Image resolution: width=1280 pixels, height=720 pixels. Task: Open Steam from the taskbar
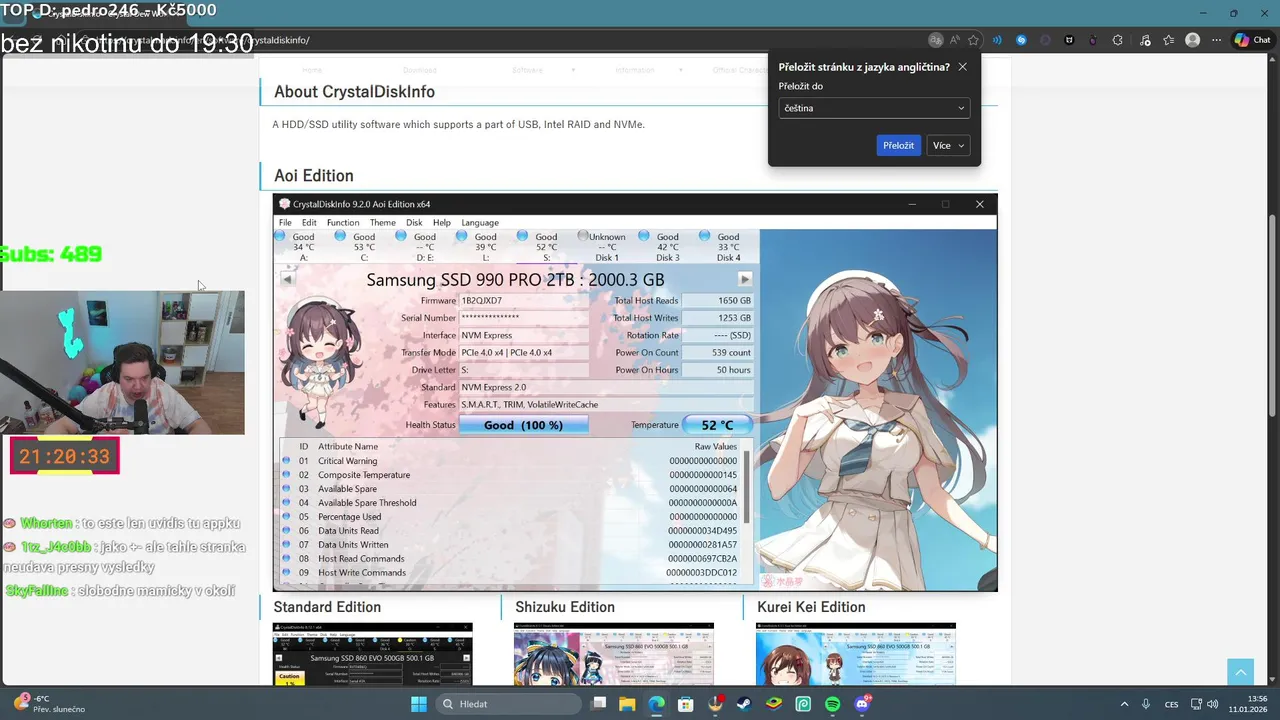744,704
